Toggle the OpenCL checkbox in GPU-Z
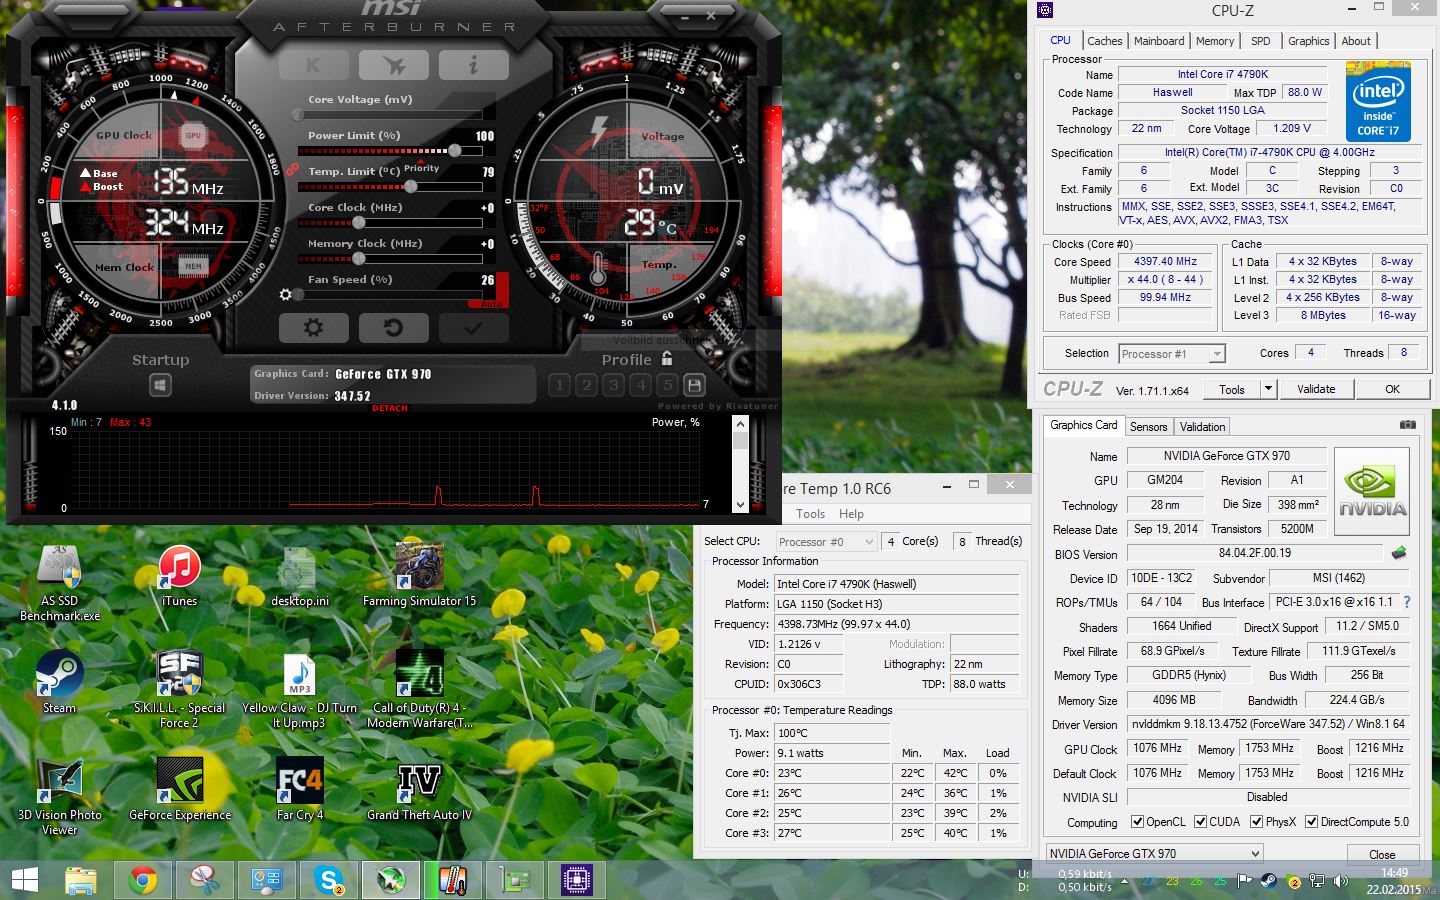1440x900 pixels. (1137, 822)
